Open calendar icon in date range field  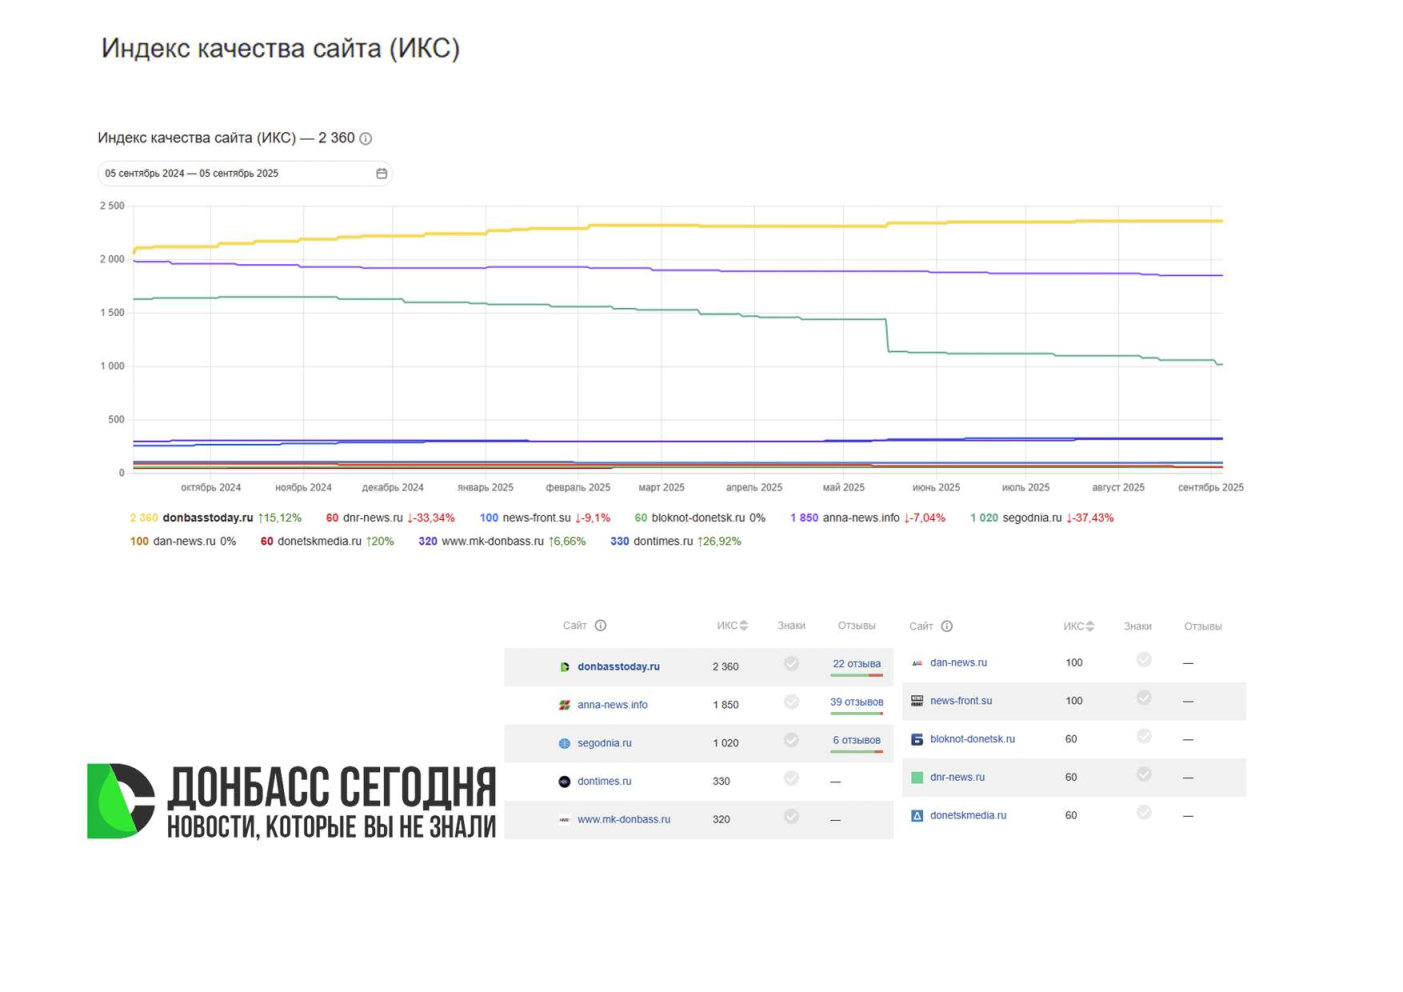pos(381,174)
